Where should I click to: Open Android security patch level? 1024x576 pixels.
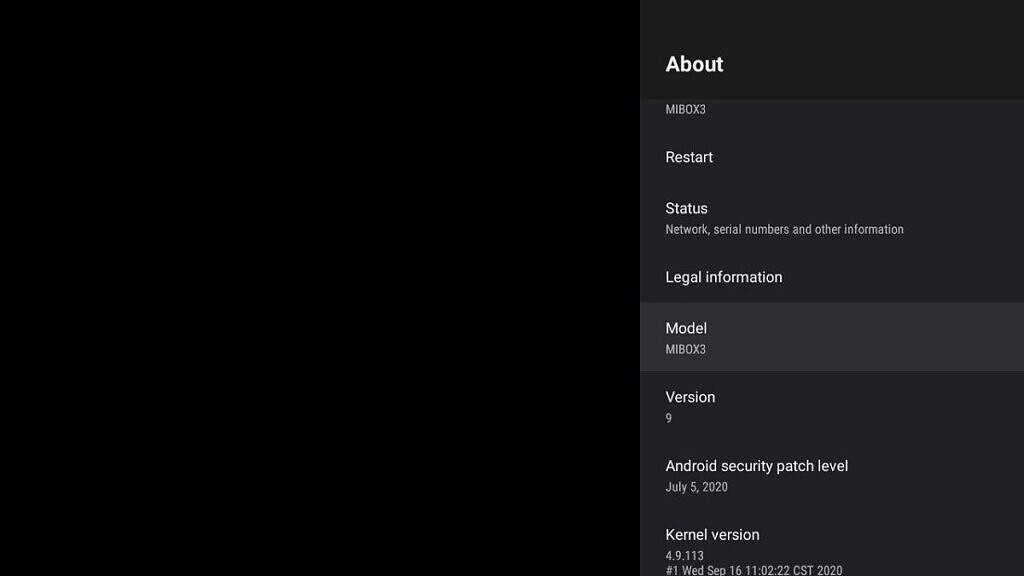pyautogui.click(x=831, y=475)
